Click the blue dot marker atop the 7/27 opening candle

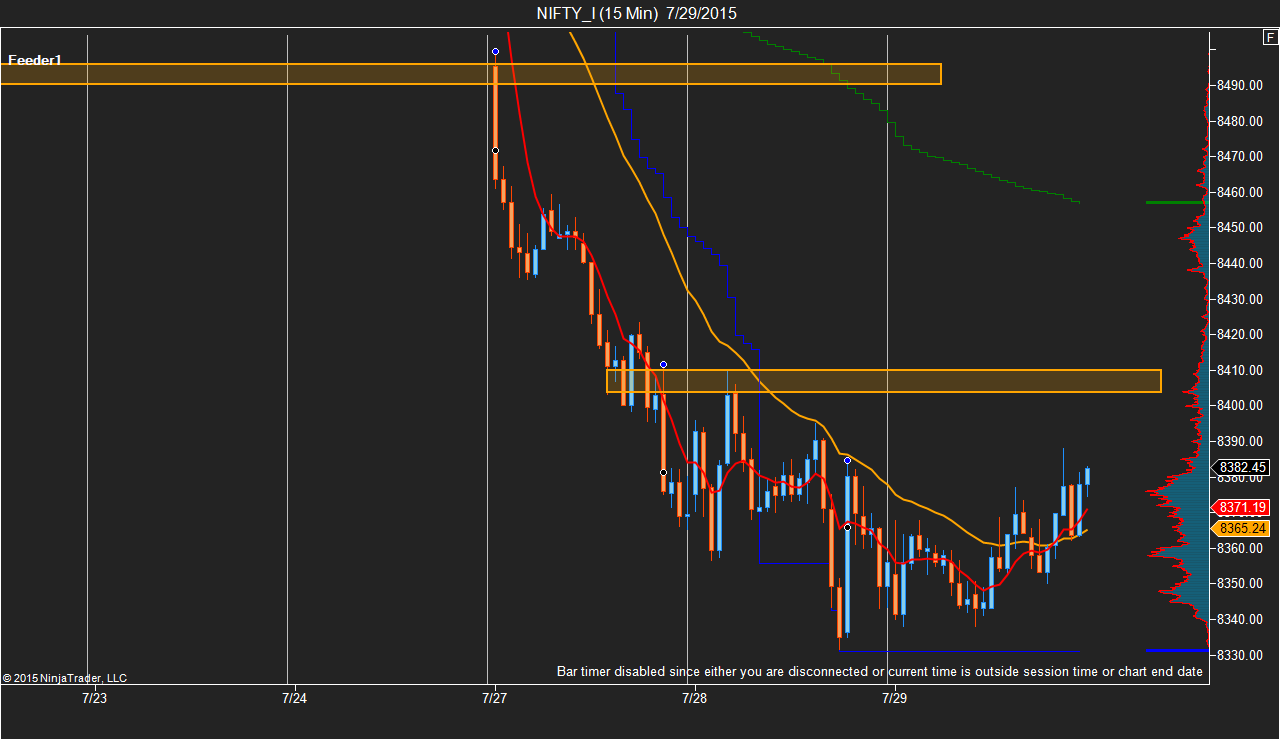coord(495,51)
